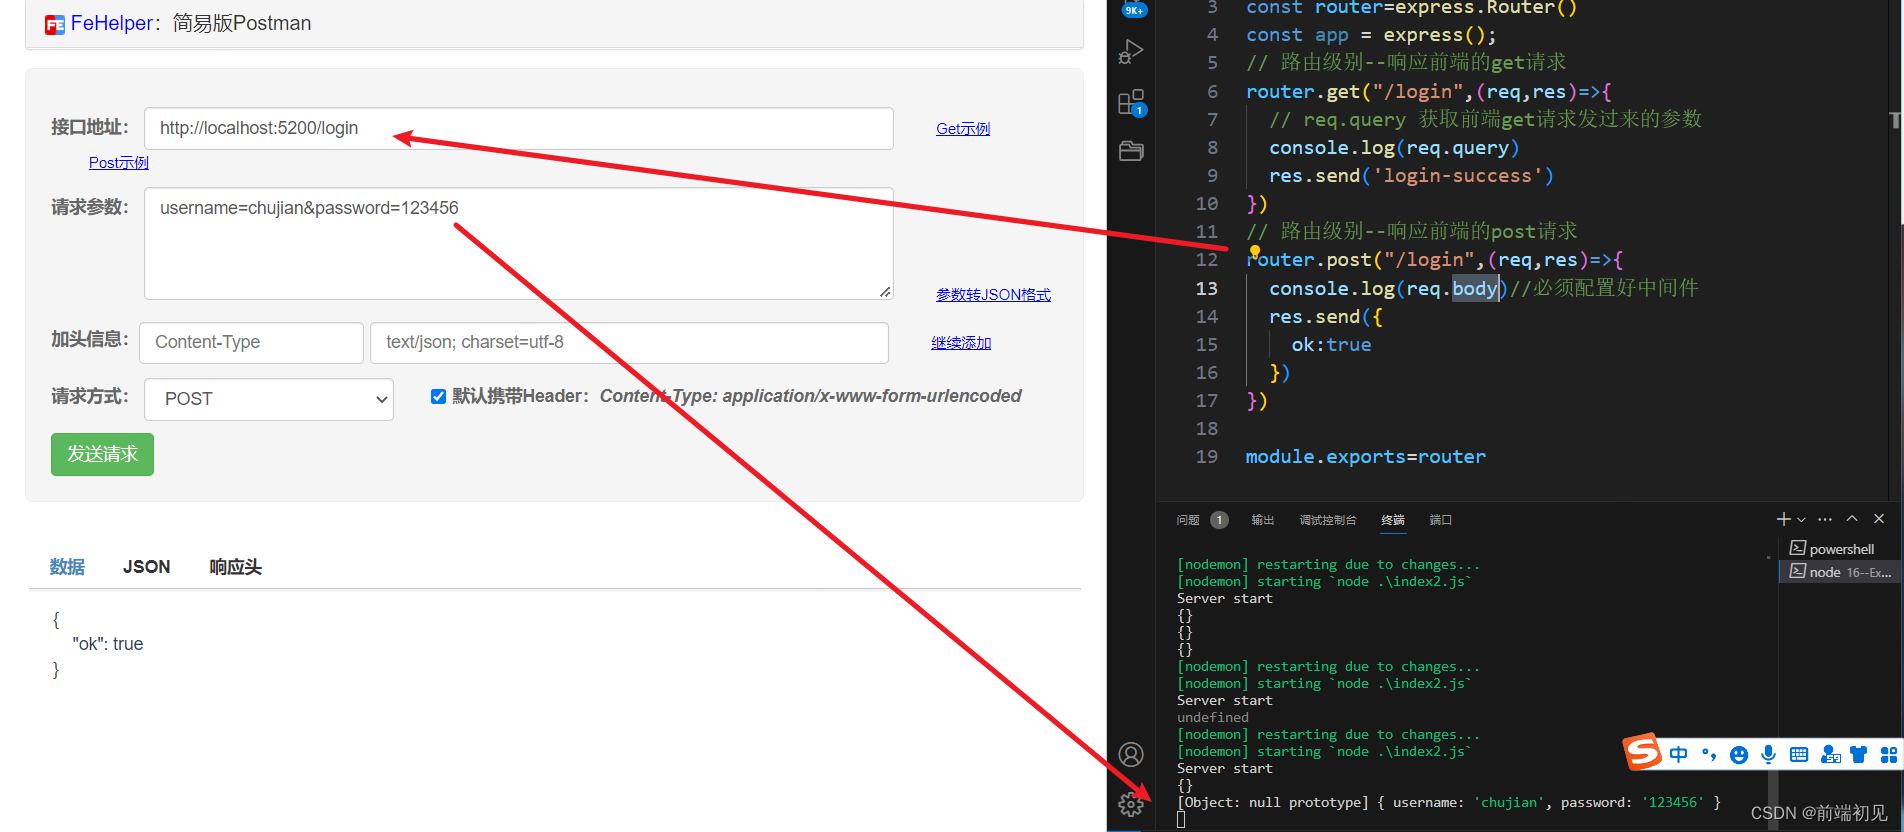Click the 请求参数 textarea
Screen dimensions: 1904x832
(519, 243)
